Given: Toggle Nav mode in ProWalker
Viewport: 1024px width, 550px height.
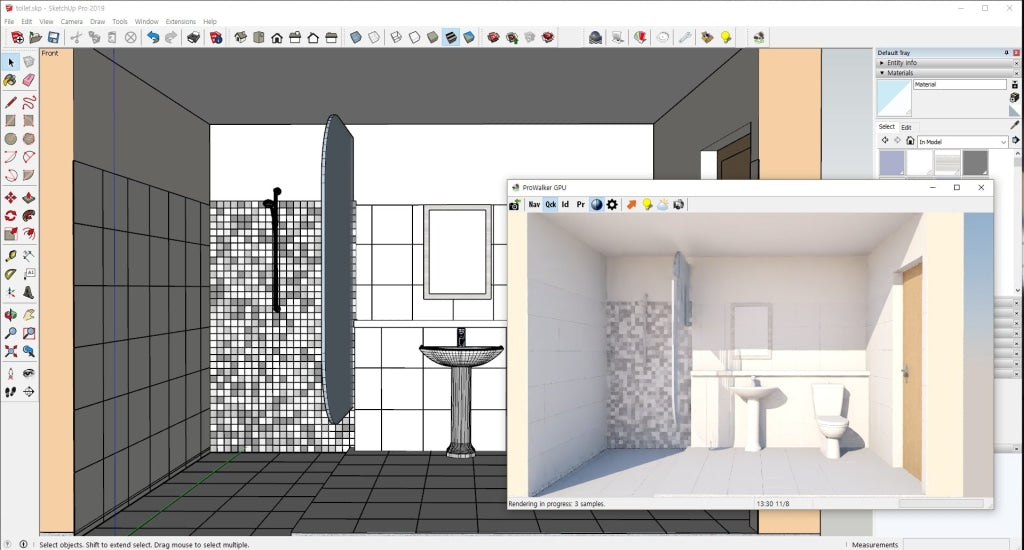Looking at the screenshot, I should click(x=534, y=205).
